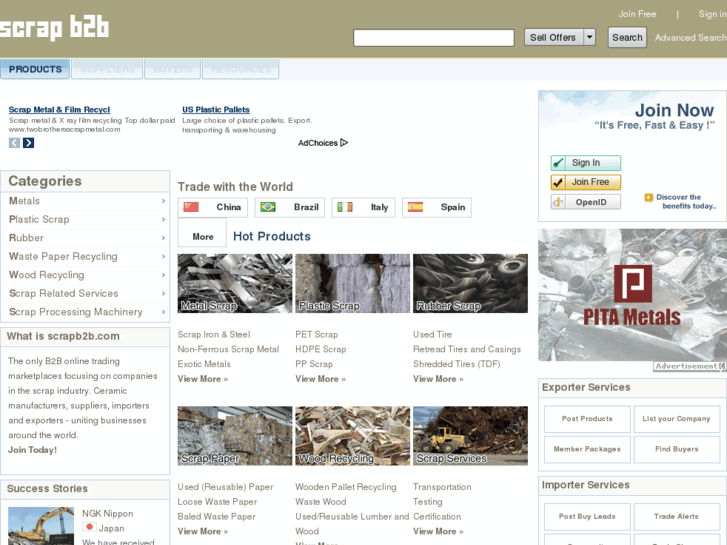The height and width of the screenshot is (545, 727).
Task: Open the Rubber Scrap thumbnail
Action: [471, 283]
